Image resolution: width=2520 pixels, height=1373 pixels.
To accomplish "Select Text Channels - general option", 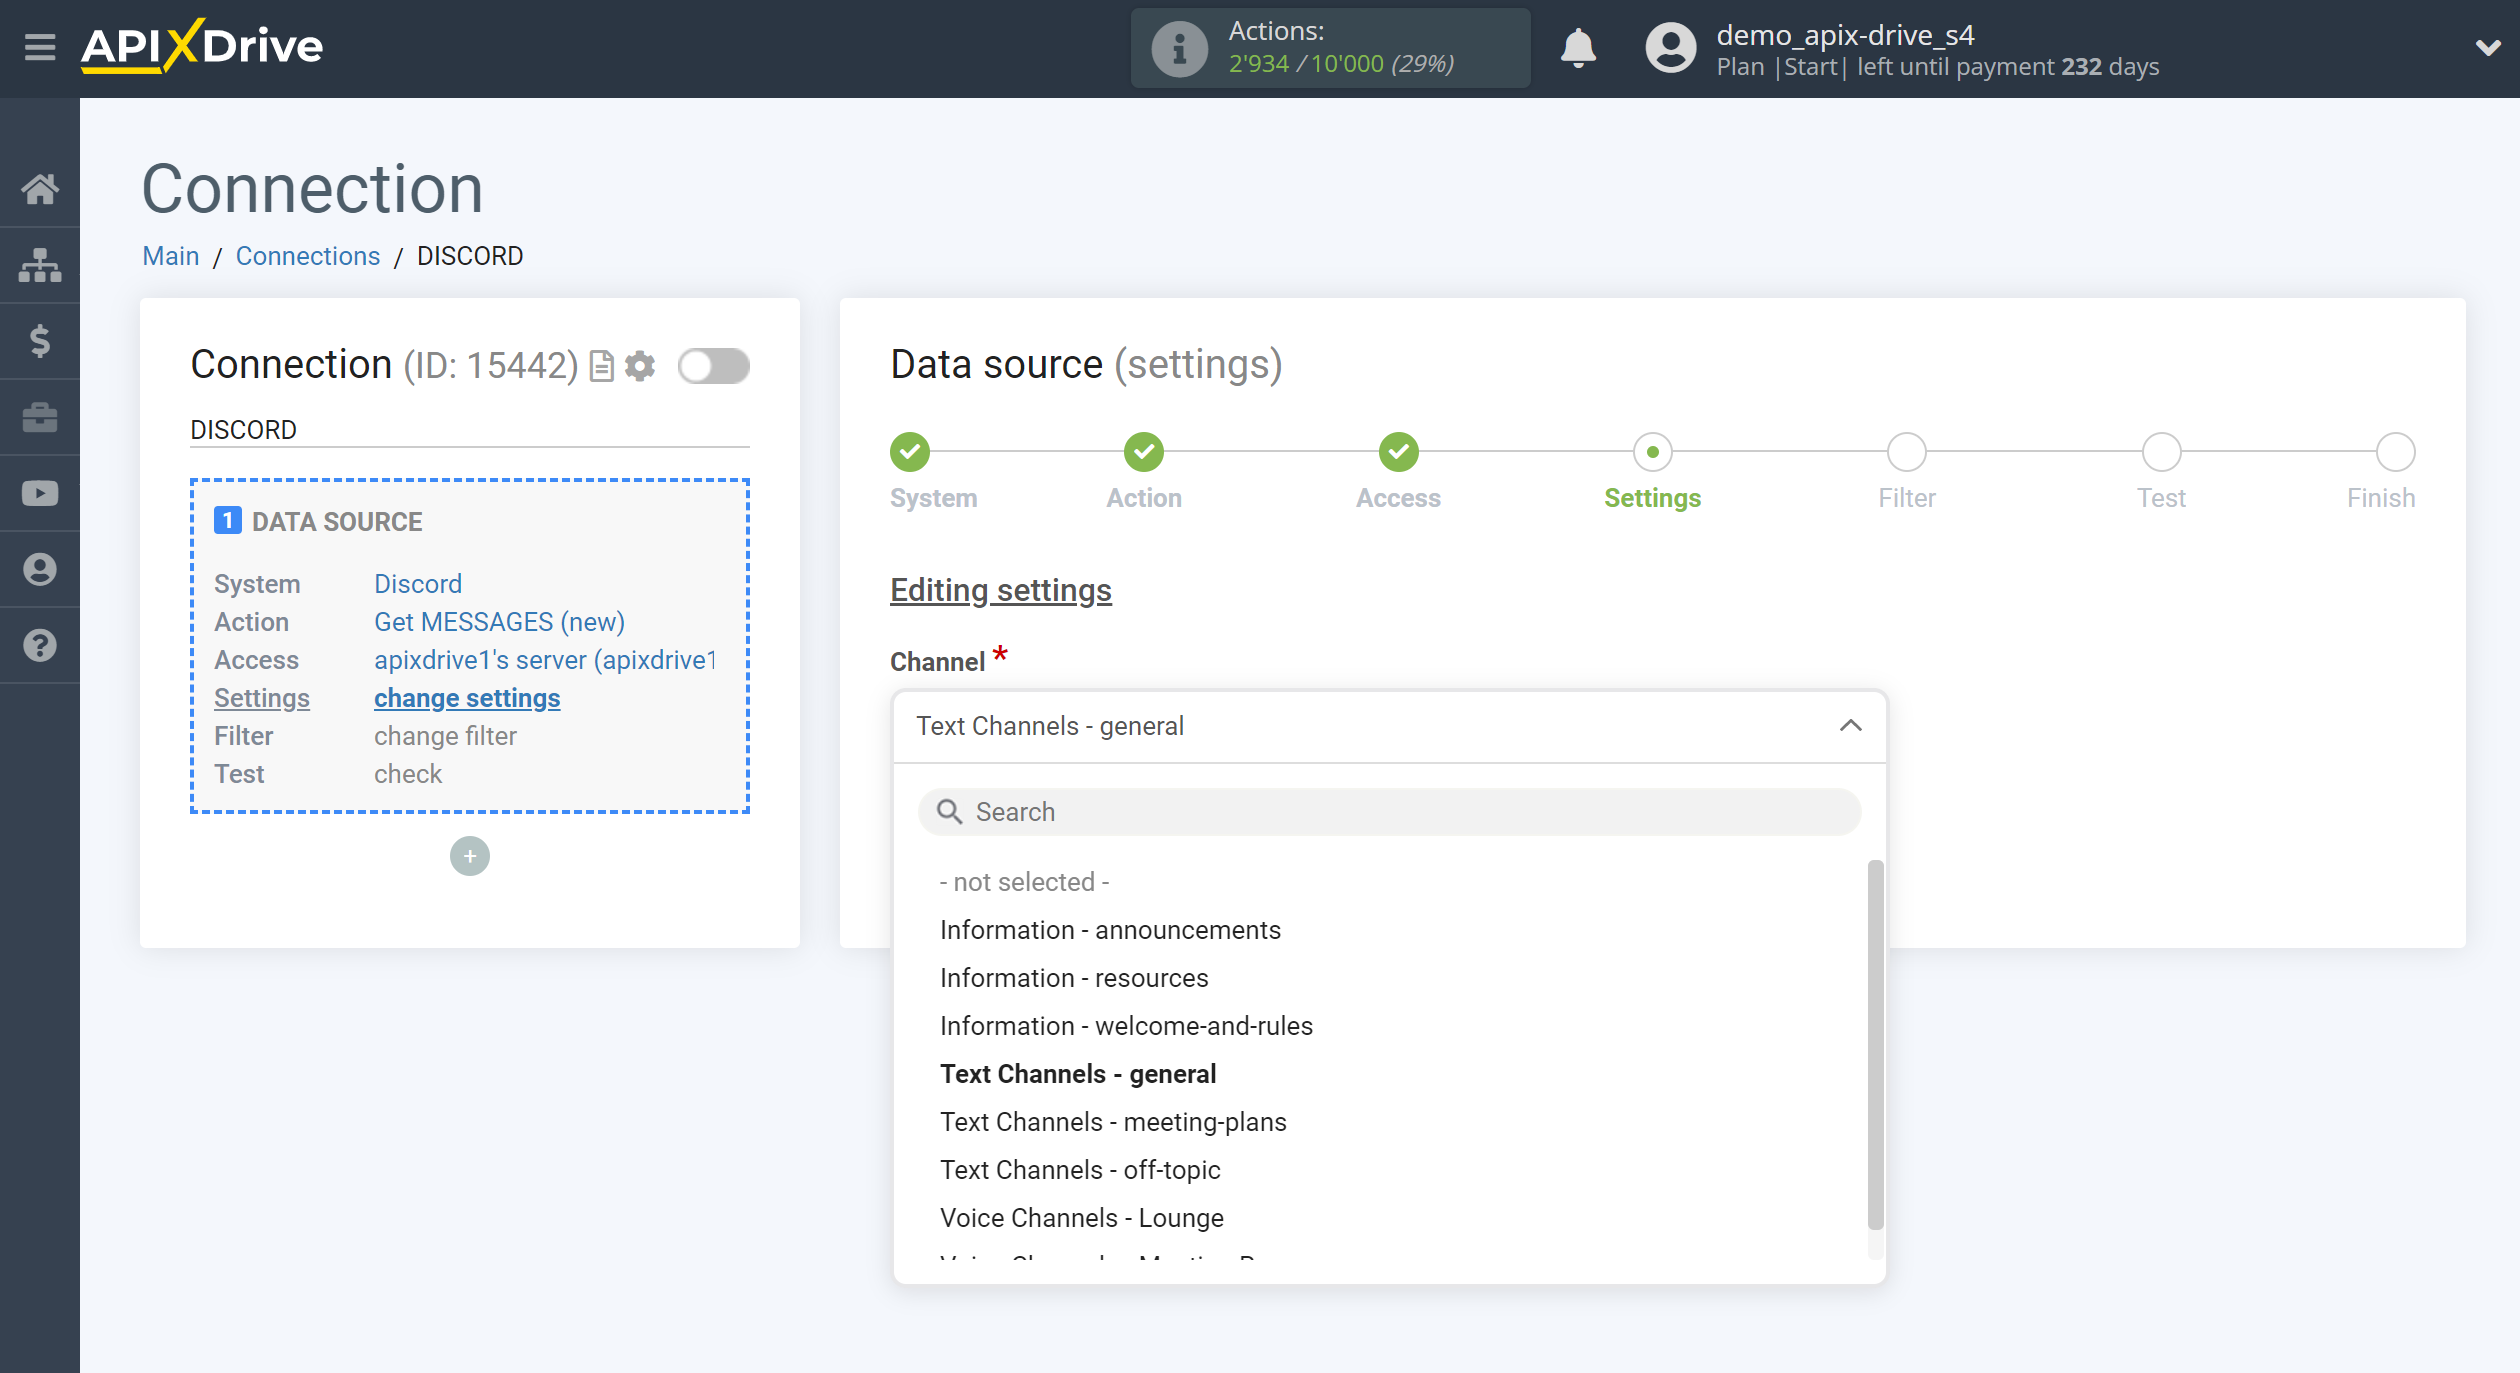I will coord(1078,1074).
